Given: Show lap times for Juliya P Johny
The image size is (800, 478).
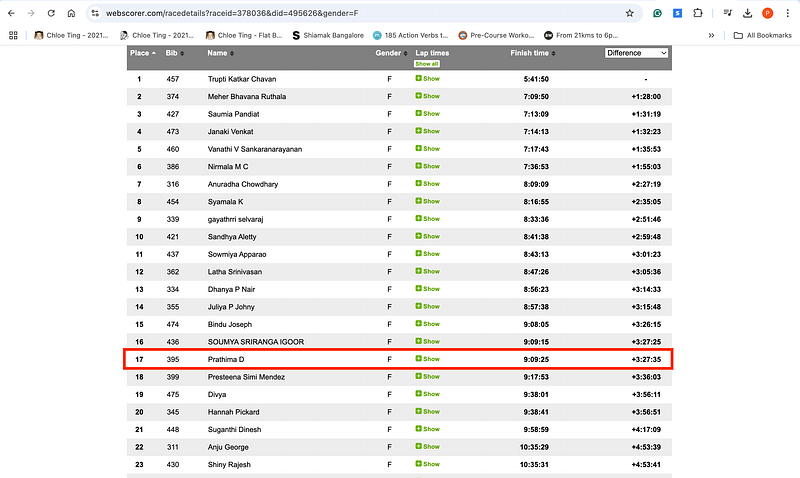Looking at the screenshot, I should coord(428,306).
